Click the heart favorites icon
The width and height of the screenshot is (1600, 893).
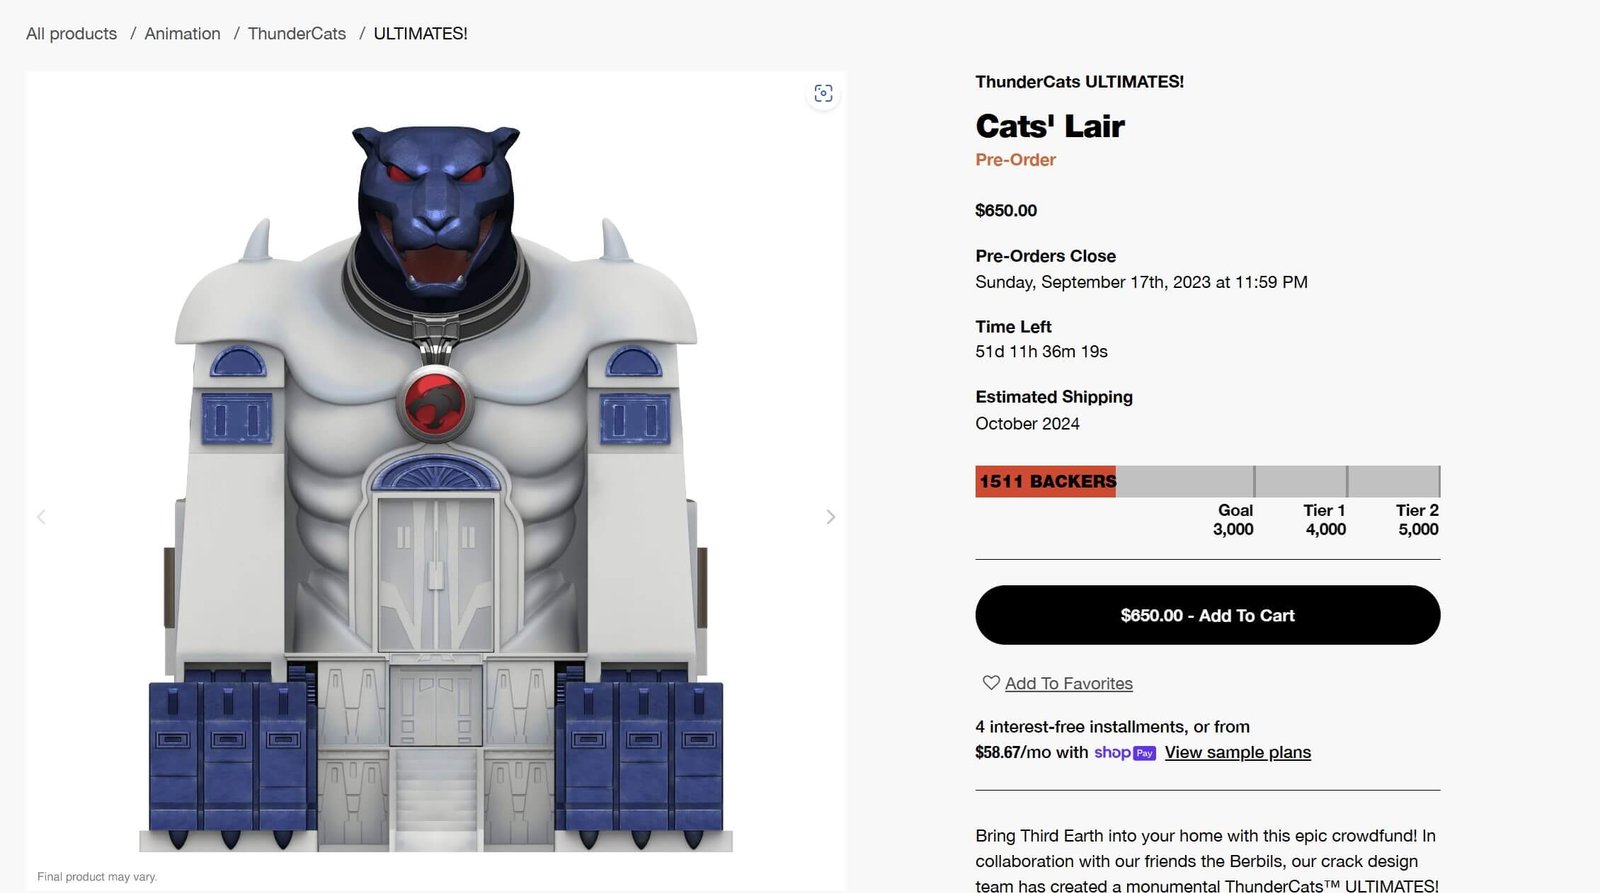tap(991, 683)
